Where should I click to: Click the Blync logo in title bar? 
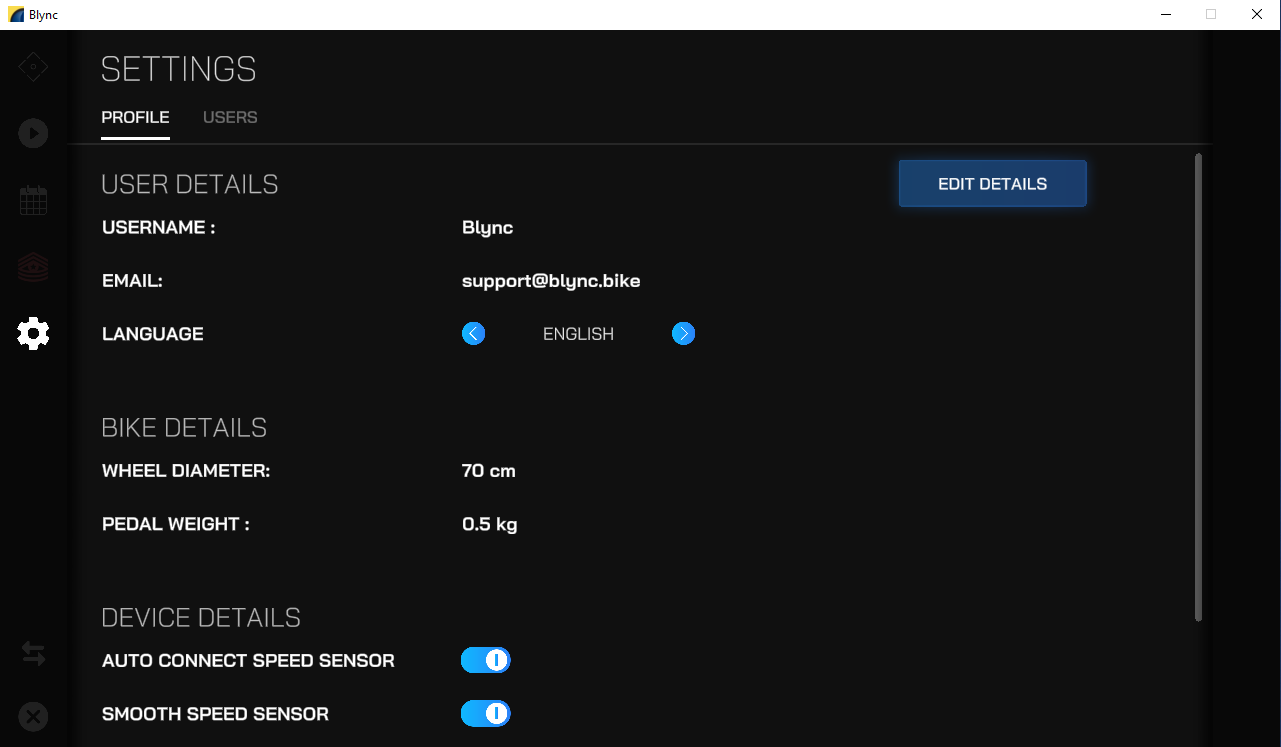click(x=16, y=14)
